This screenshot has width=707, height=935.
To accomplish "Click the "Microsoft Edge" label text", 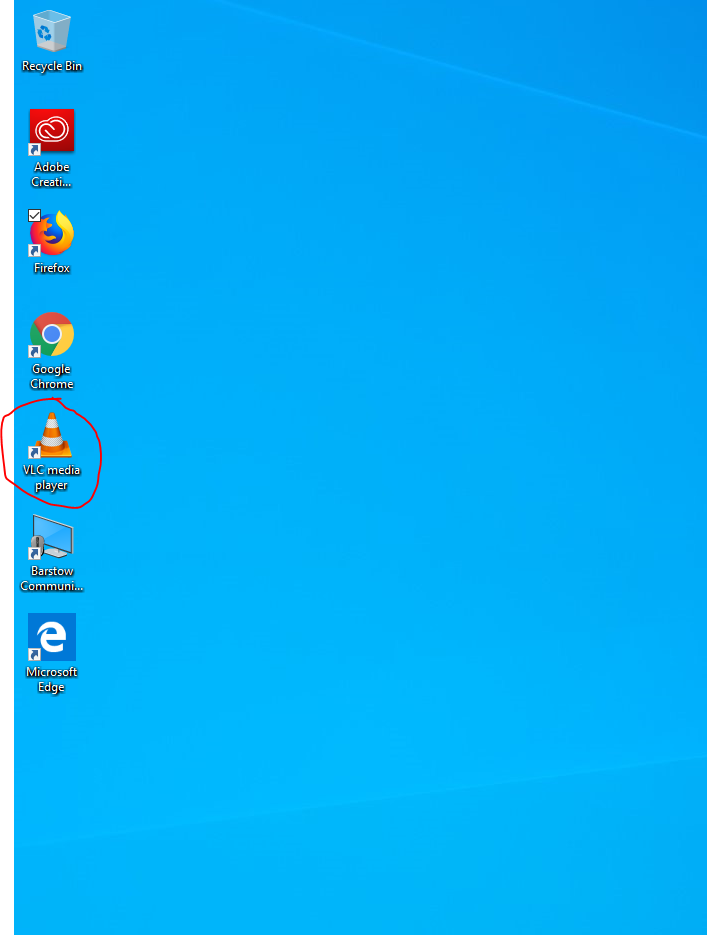I will [x=51, y=680].
